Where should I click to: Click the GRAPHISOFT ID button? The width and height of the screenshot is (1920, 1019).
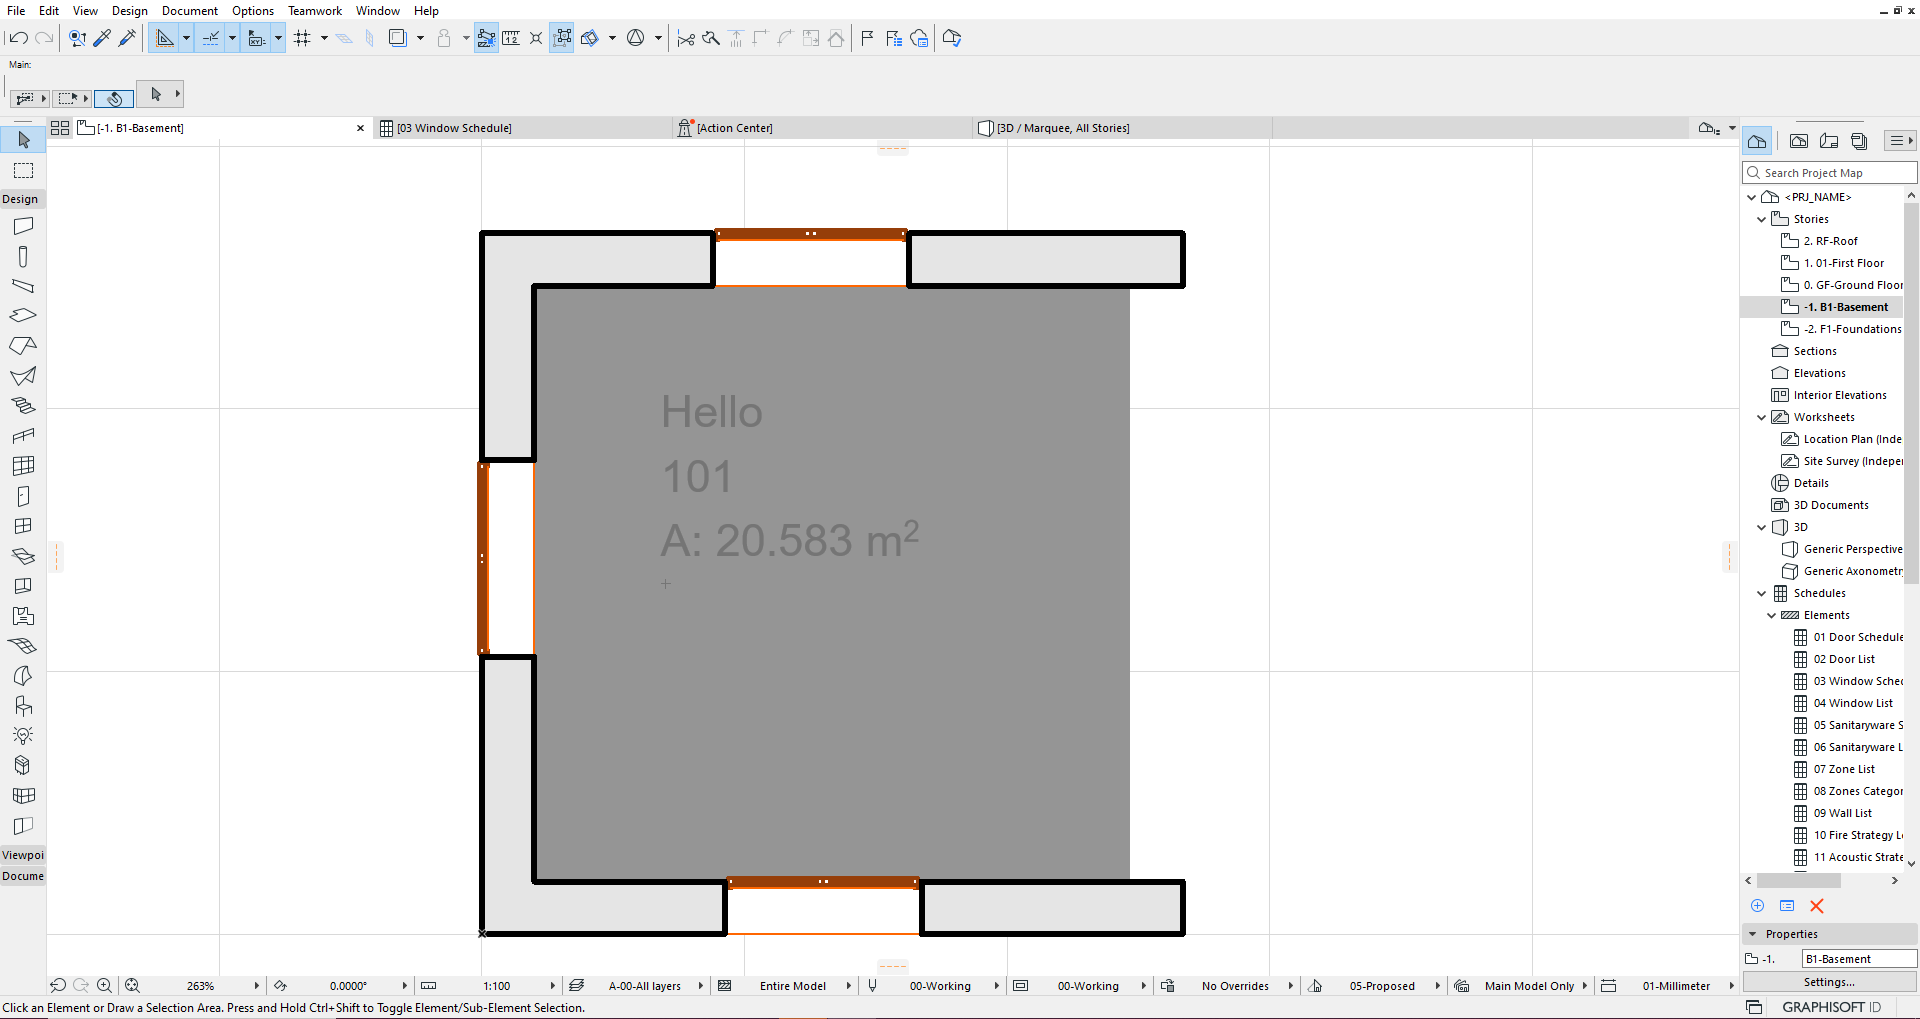pyautogui.click(x=1831, y=1007)
